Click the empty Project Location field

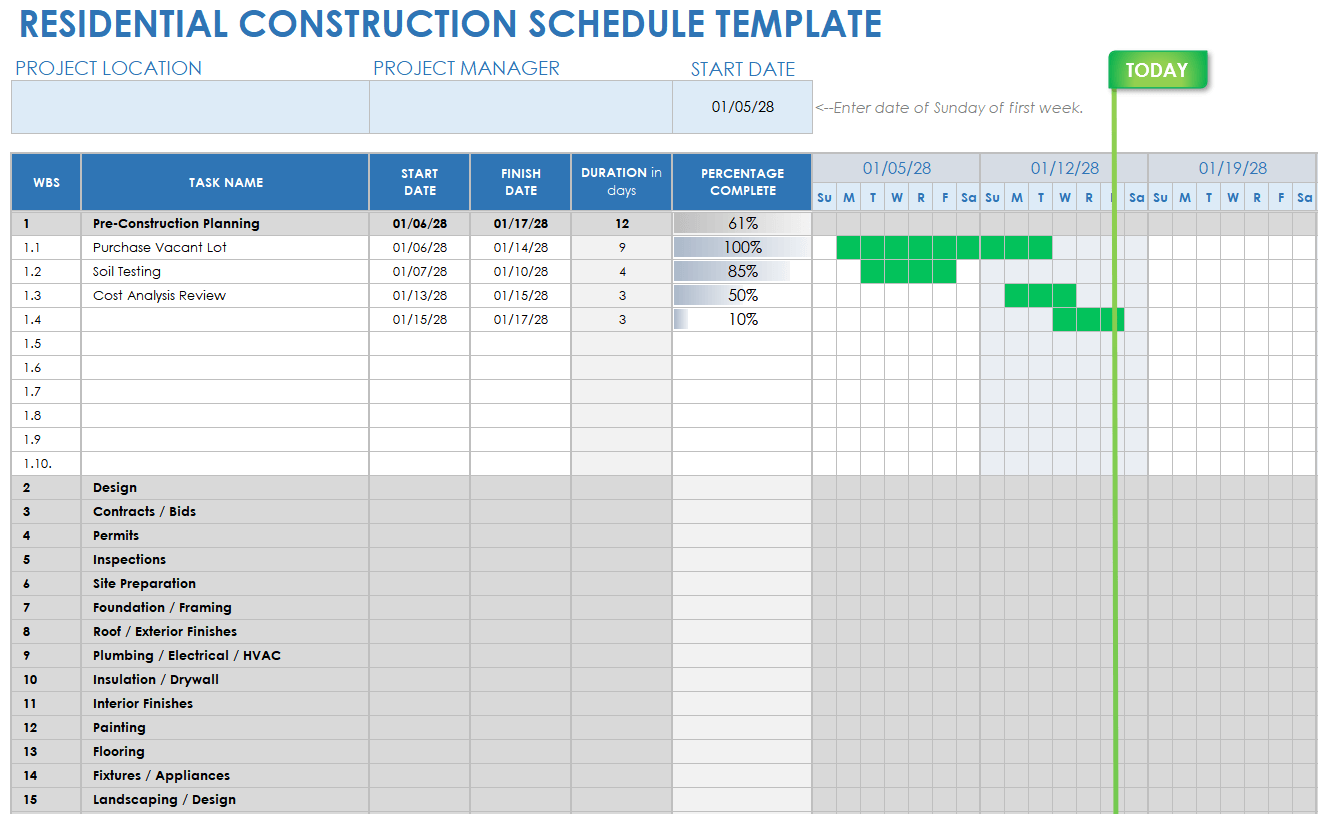[190, 107]
